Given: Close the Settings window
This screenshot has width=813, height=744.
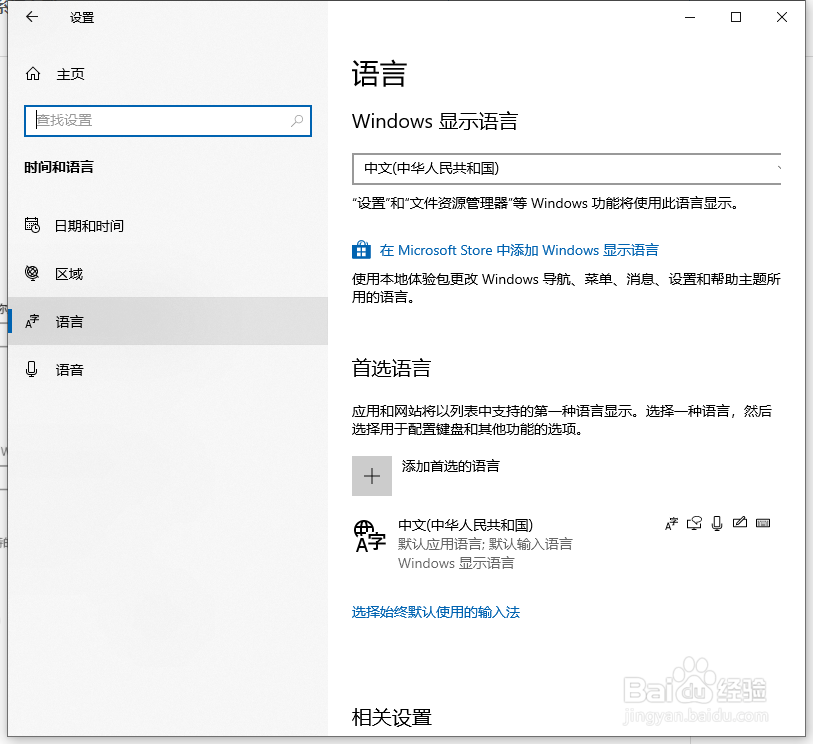Looking at the screenshot, I should 782,17.
